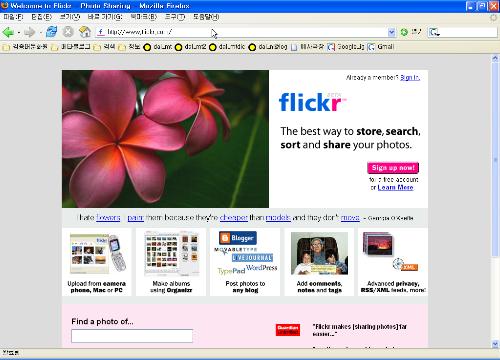
Task: Click the Blogger logo
Action: (238, 238)
